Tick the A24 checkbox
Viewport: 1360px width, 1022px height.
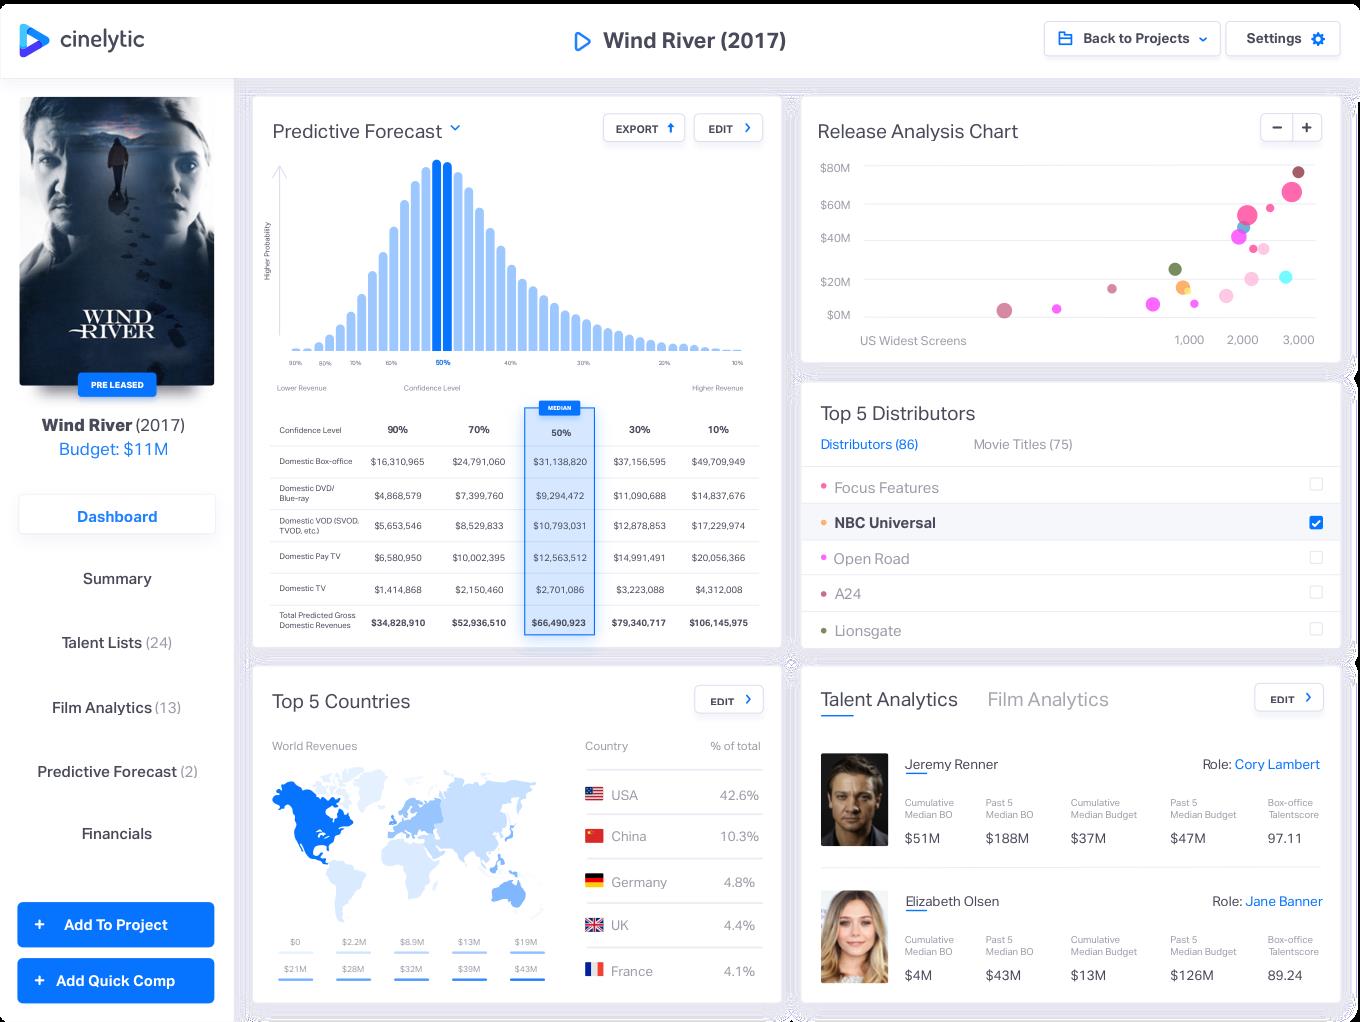pos(1316,592)
